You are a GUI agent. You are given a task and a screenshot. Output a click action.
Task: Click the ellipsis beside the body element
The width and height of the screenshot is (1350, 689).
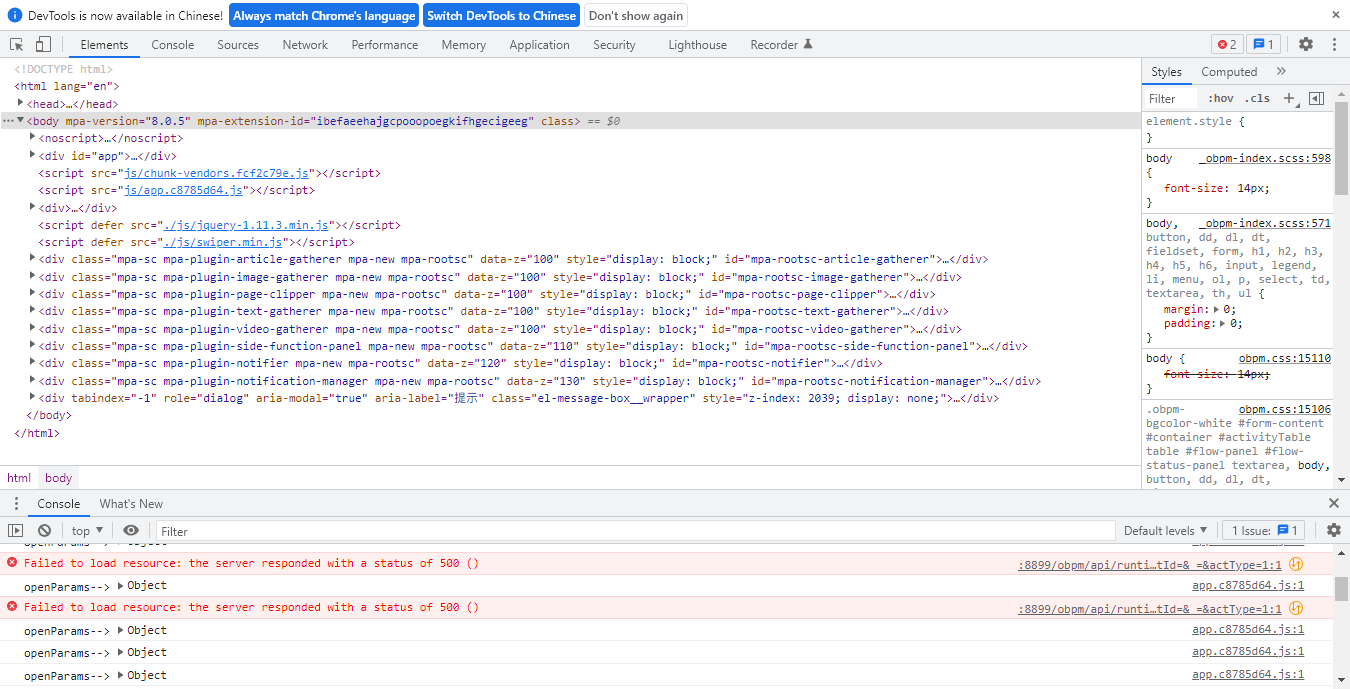click(x=7, y=121)
